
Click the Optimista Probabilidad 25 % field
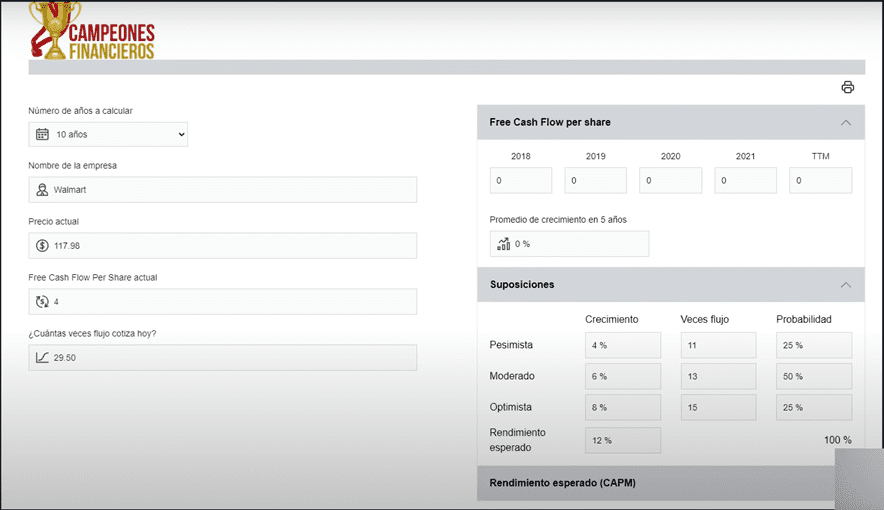point(813,408)
